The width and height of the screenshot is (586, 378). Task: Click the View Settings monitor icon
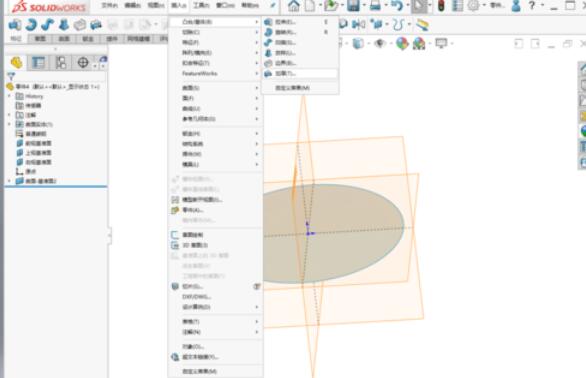click(441, 43)
